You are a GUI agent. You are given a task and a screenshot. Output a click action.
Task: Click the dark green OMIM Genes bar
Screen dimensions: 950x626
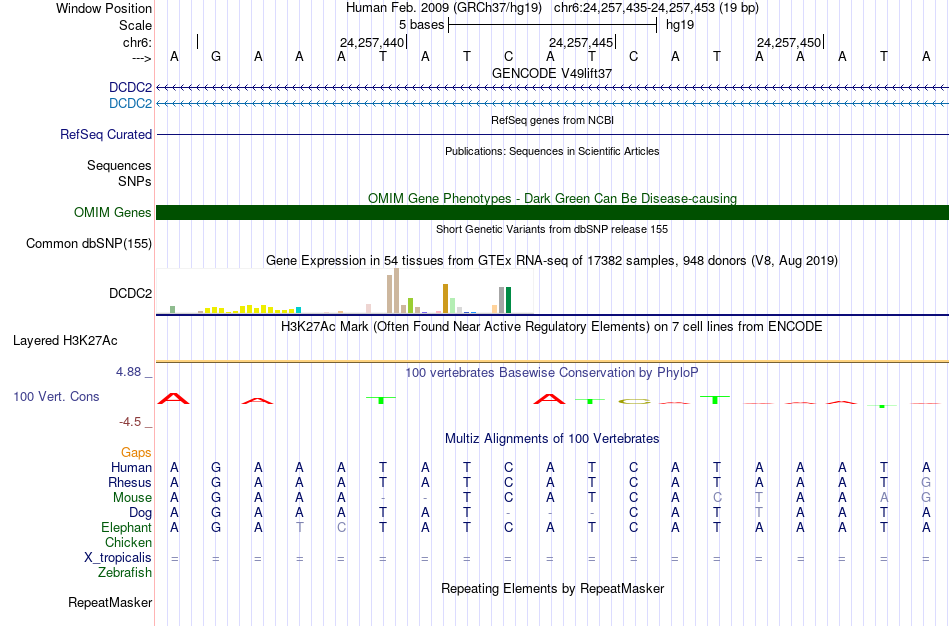point(552,212)
